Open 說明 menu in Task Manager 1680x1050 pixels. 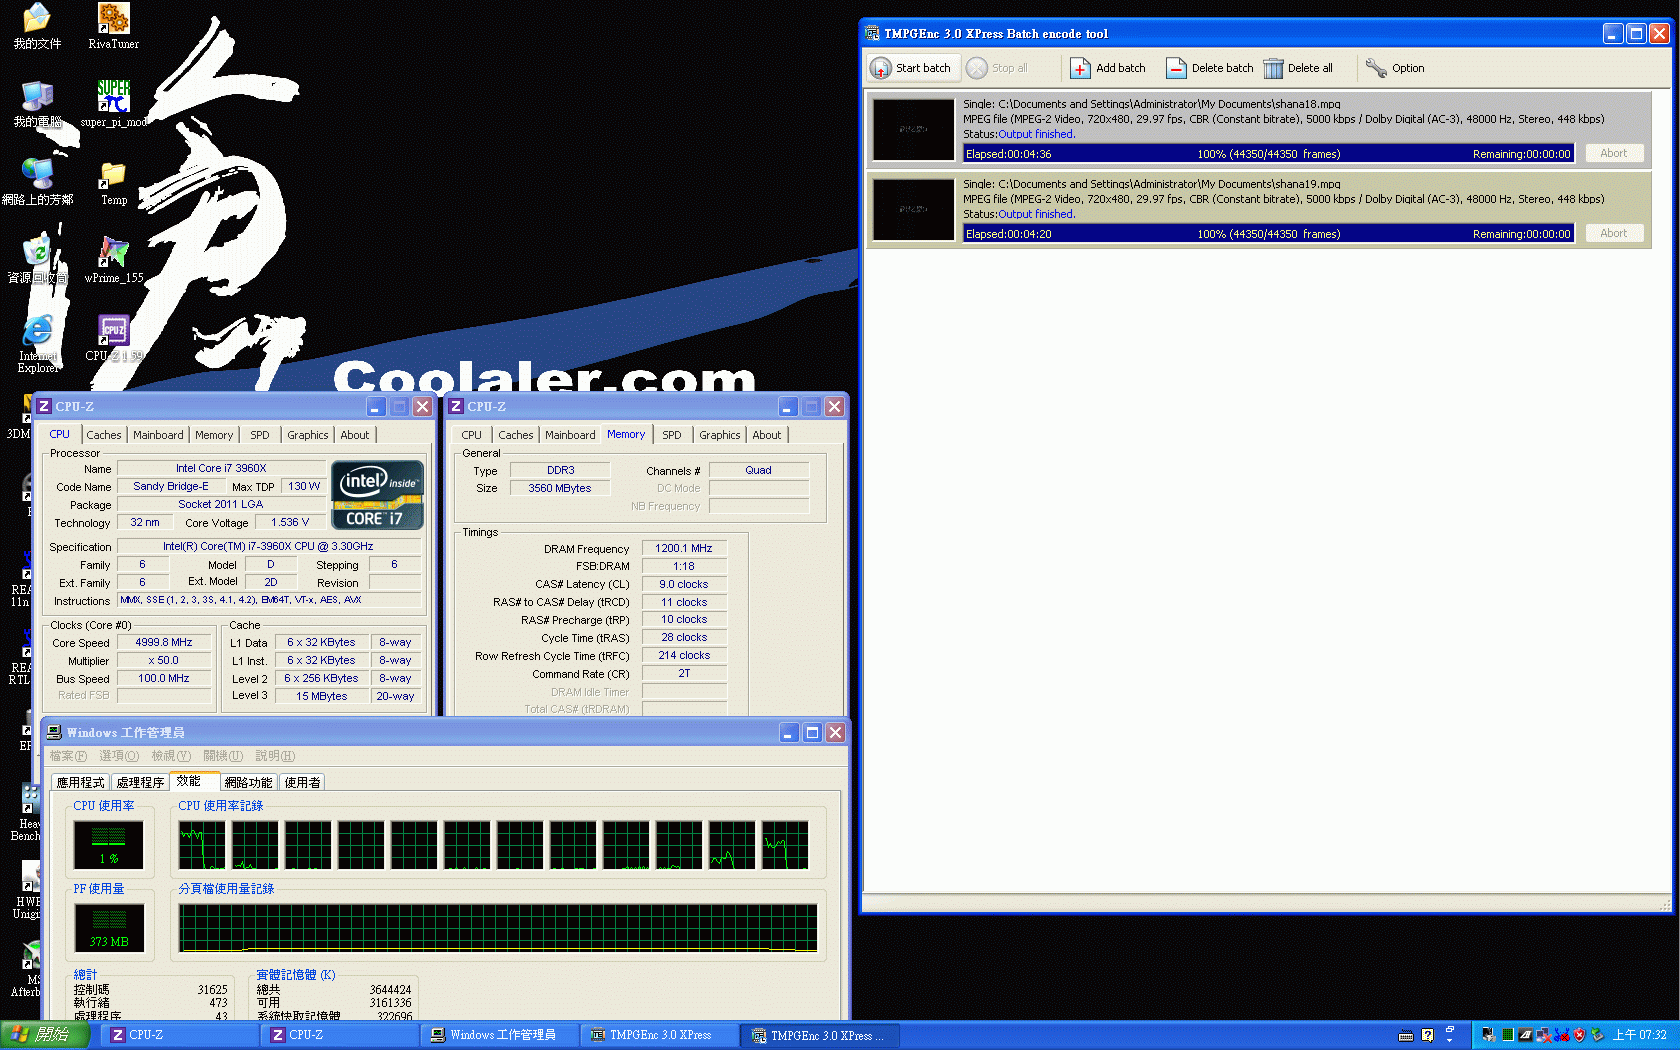pyautogui.click(x=275, y=756)
